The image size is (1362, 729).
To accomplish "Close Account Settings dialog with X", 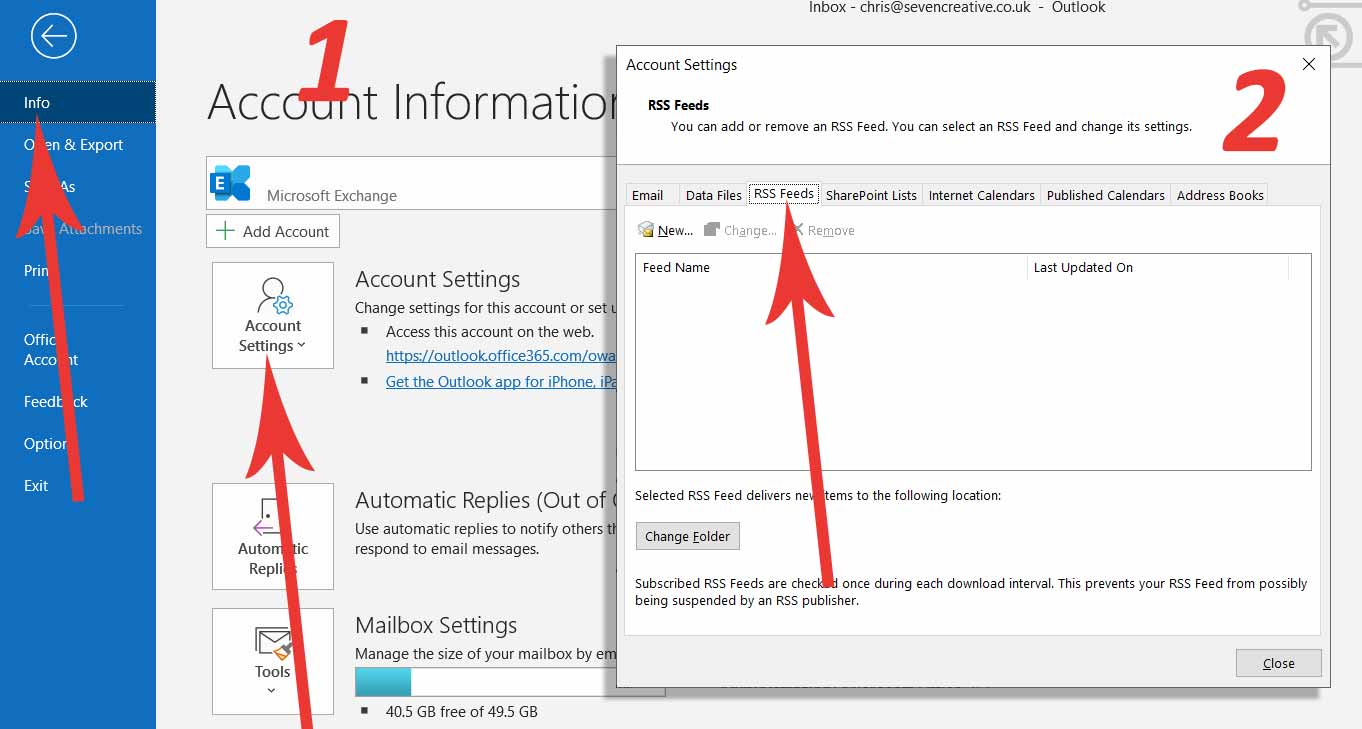I will click(x=1309, y=64).
